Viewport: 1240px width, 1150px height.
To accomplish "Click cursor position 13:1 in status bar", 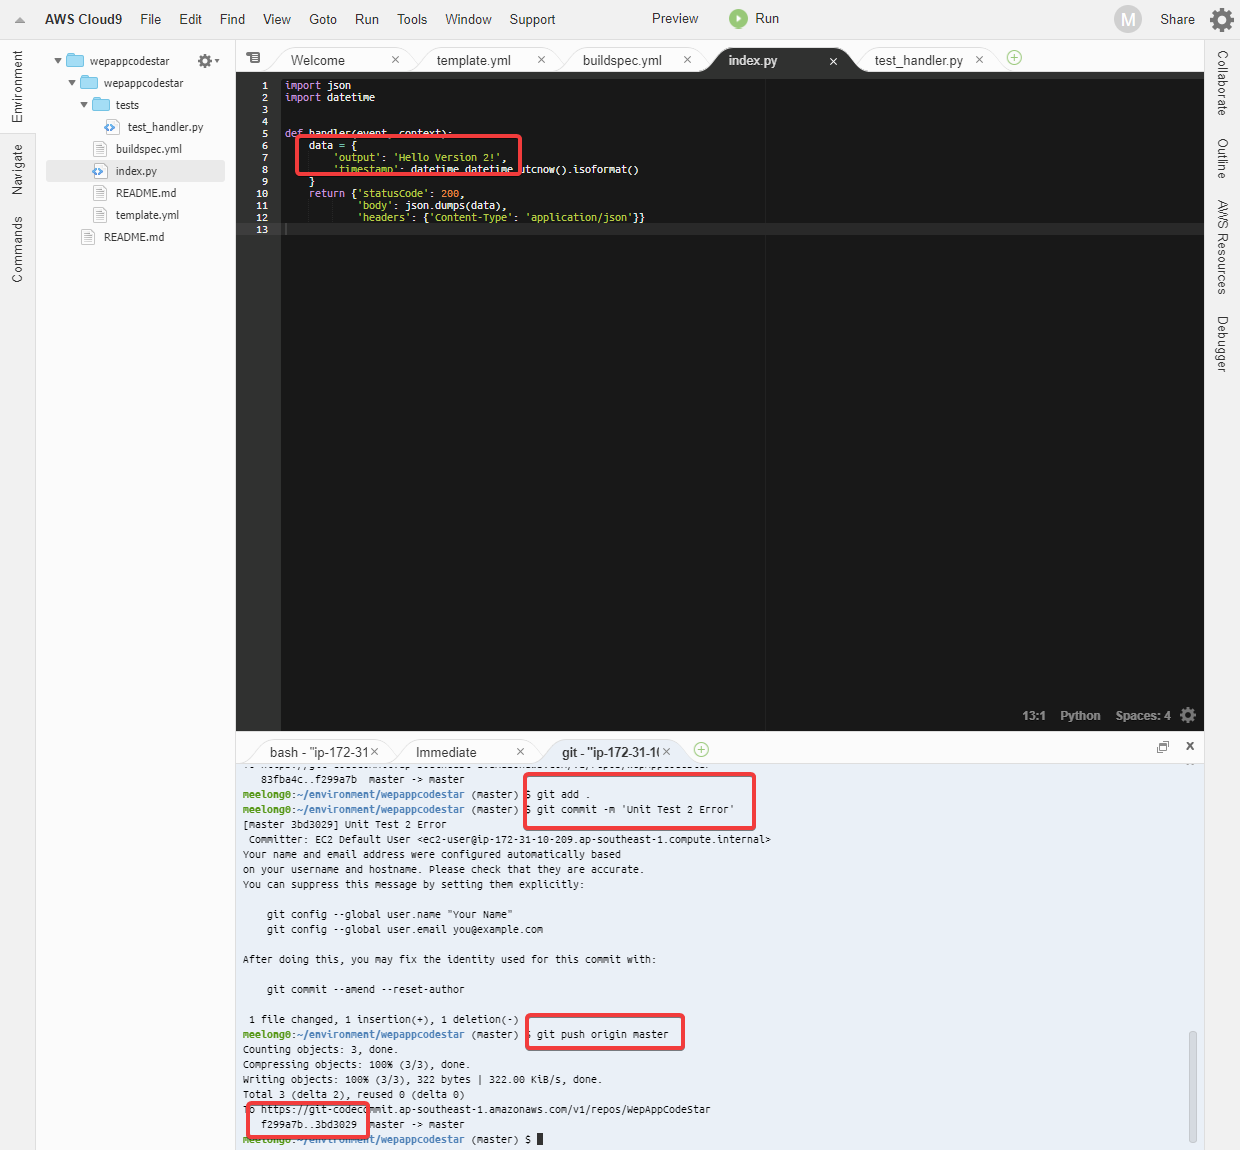I will point(1034,715).
